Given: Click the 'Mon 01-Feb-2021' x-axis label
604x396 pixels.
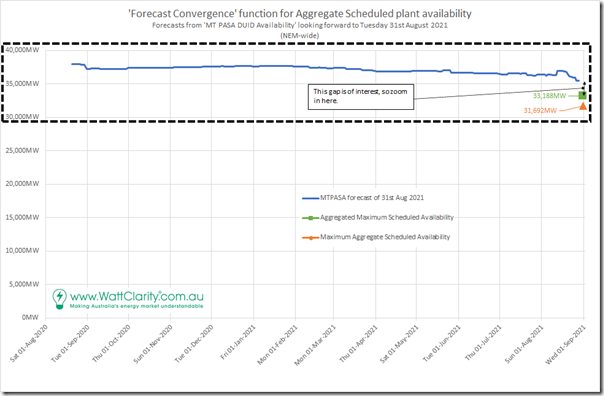Looking at the screenshot, I should point(277,344).
